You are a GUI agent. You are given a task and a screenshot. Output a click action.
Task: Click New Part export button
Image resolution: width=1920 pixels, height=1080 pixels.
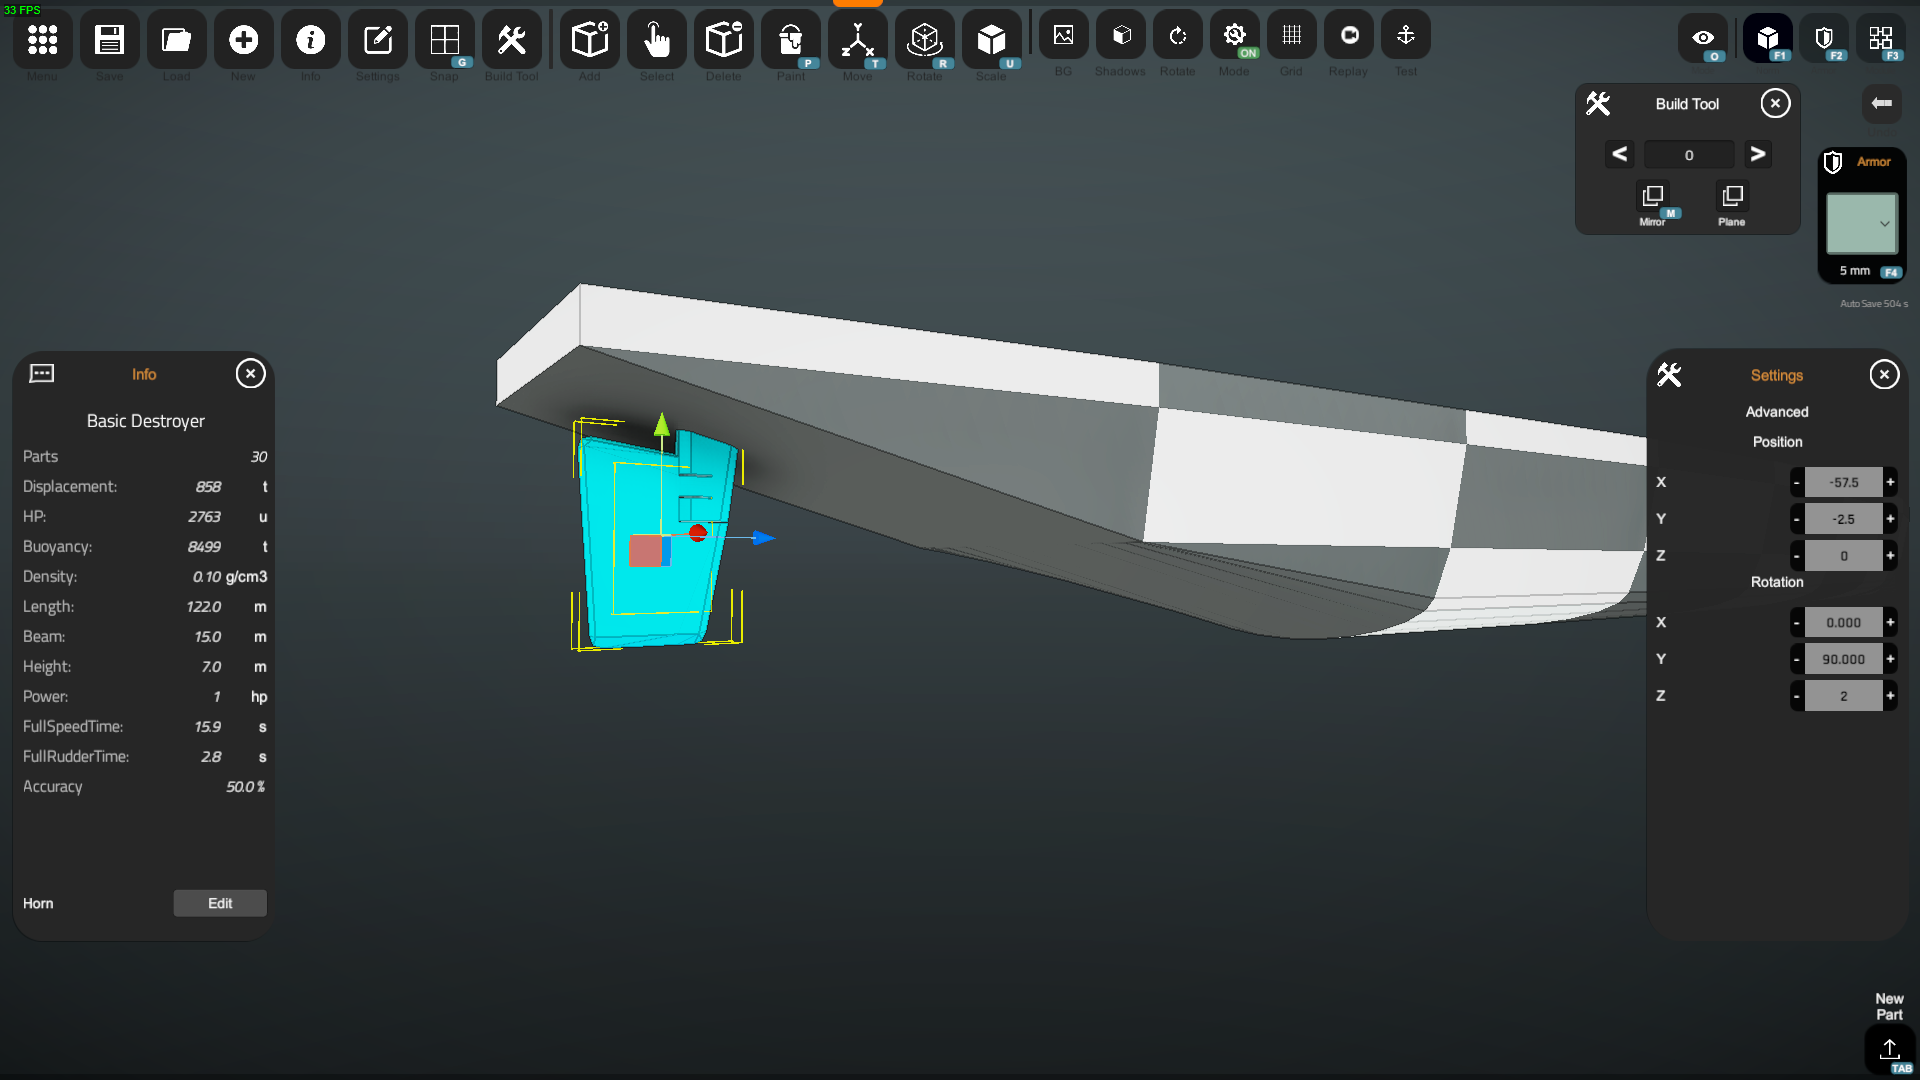pos(1889,1049)
